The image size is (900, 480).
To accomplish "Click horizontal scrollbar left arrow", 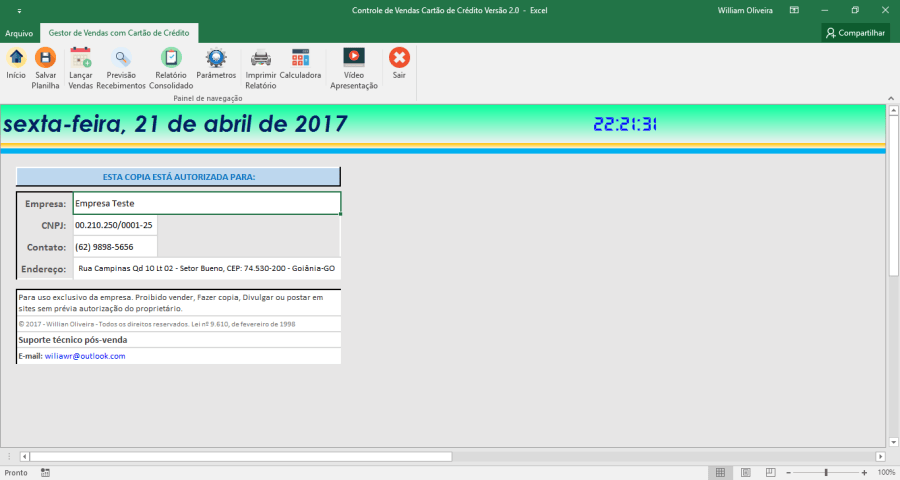I will coord(25,456).
